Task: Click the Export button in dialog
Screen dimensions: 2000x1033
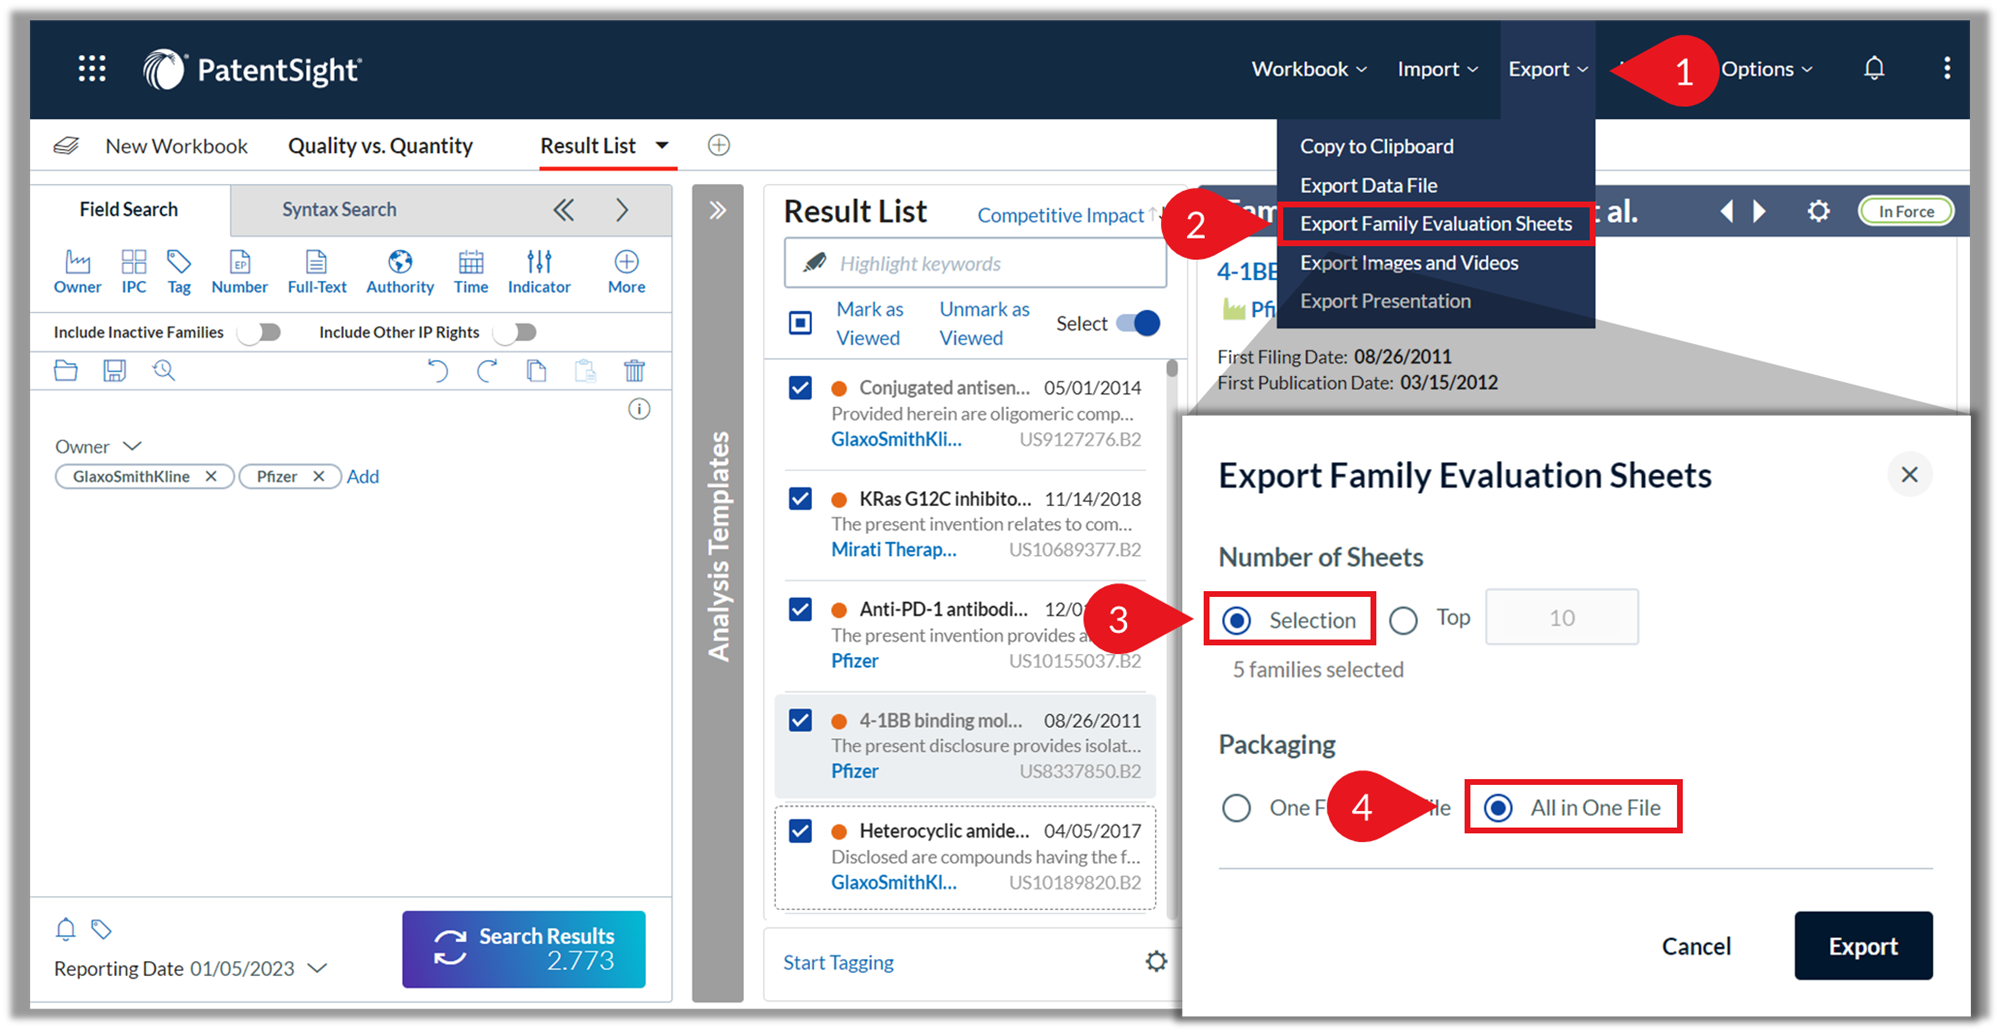Action: (1862, 946)
